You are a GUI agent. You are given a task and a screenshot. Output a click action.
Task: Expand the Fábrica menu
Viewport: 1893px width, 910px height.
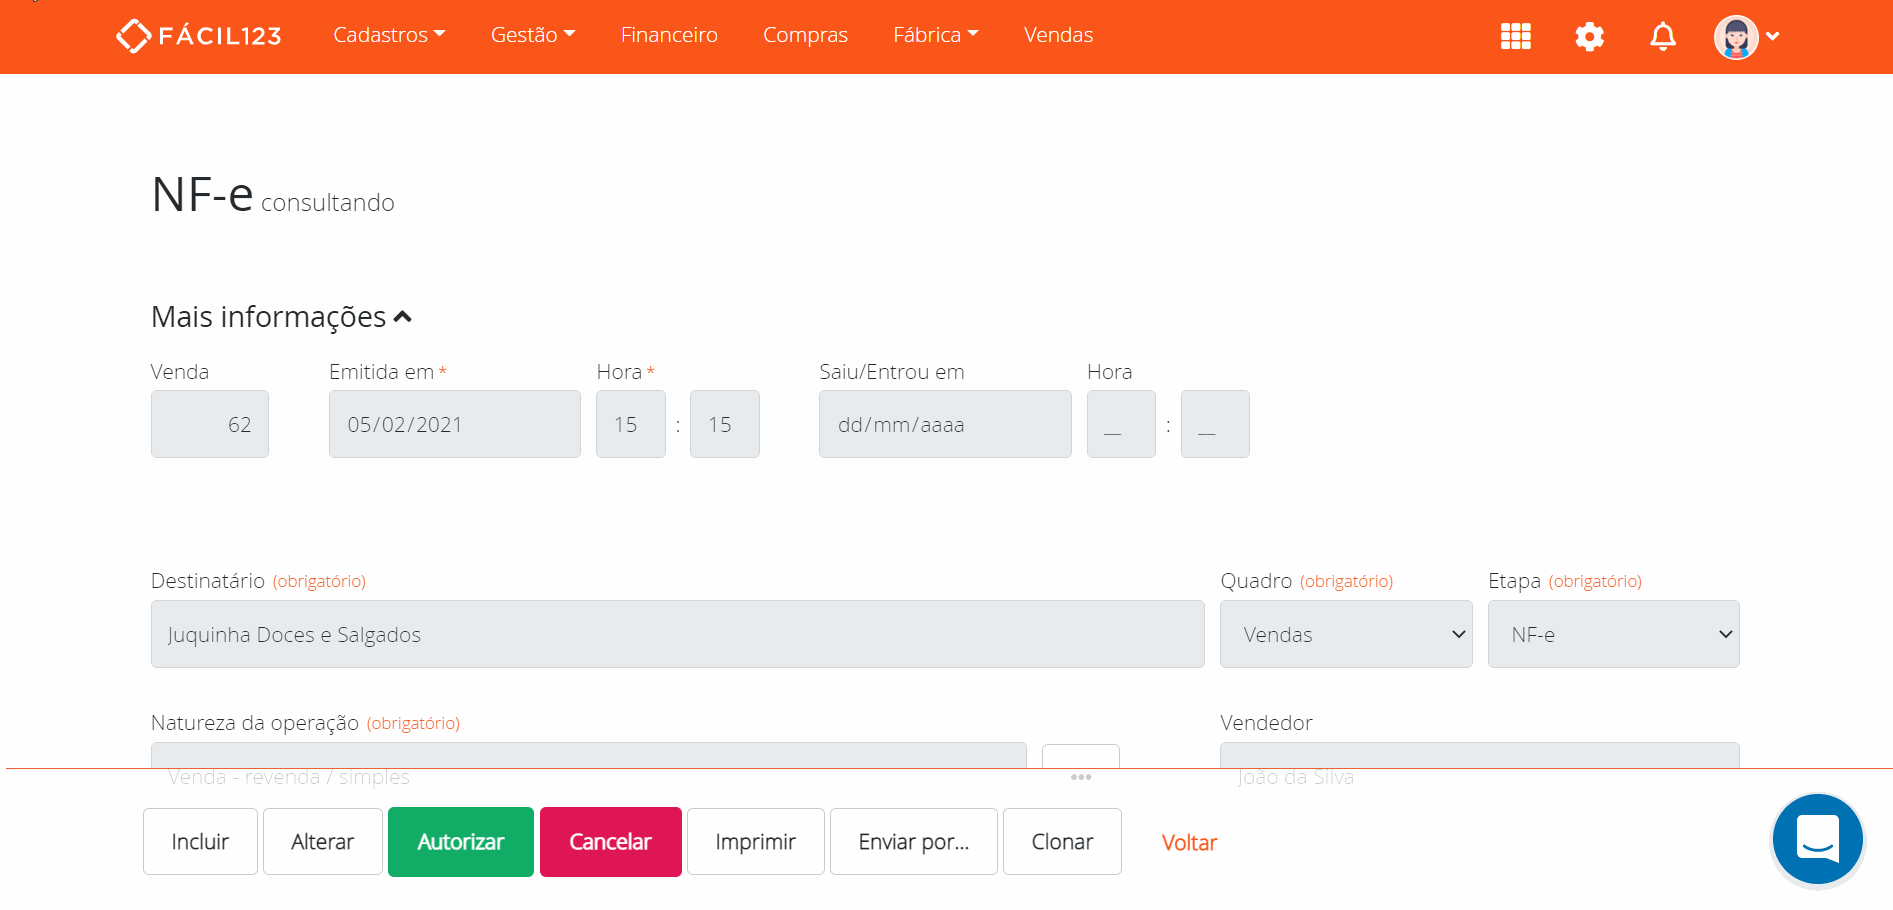pyautogui.click(x=935, y=35)
